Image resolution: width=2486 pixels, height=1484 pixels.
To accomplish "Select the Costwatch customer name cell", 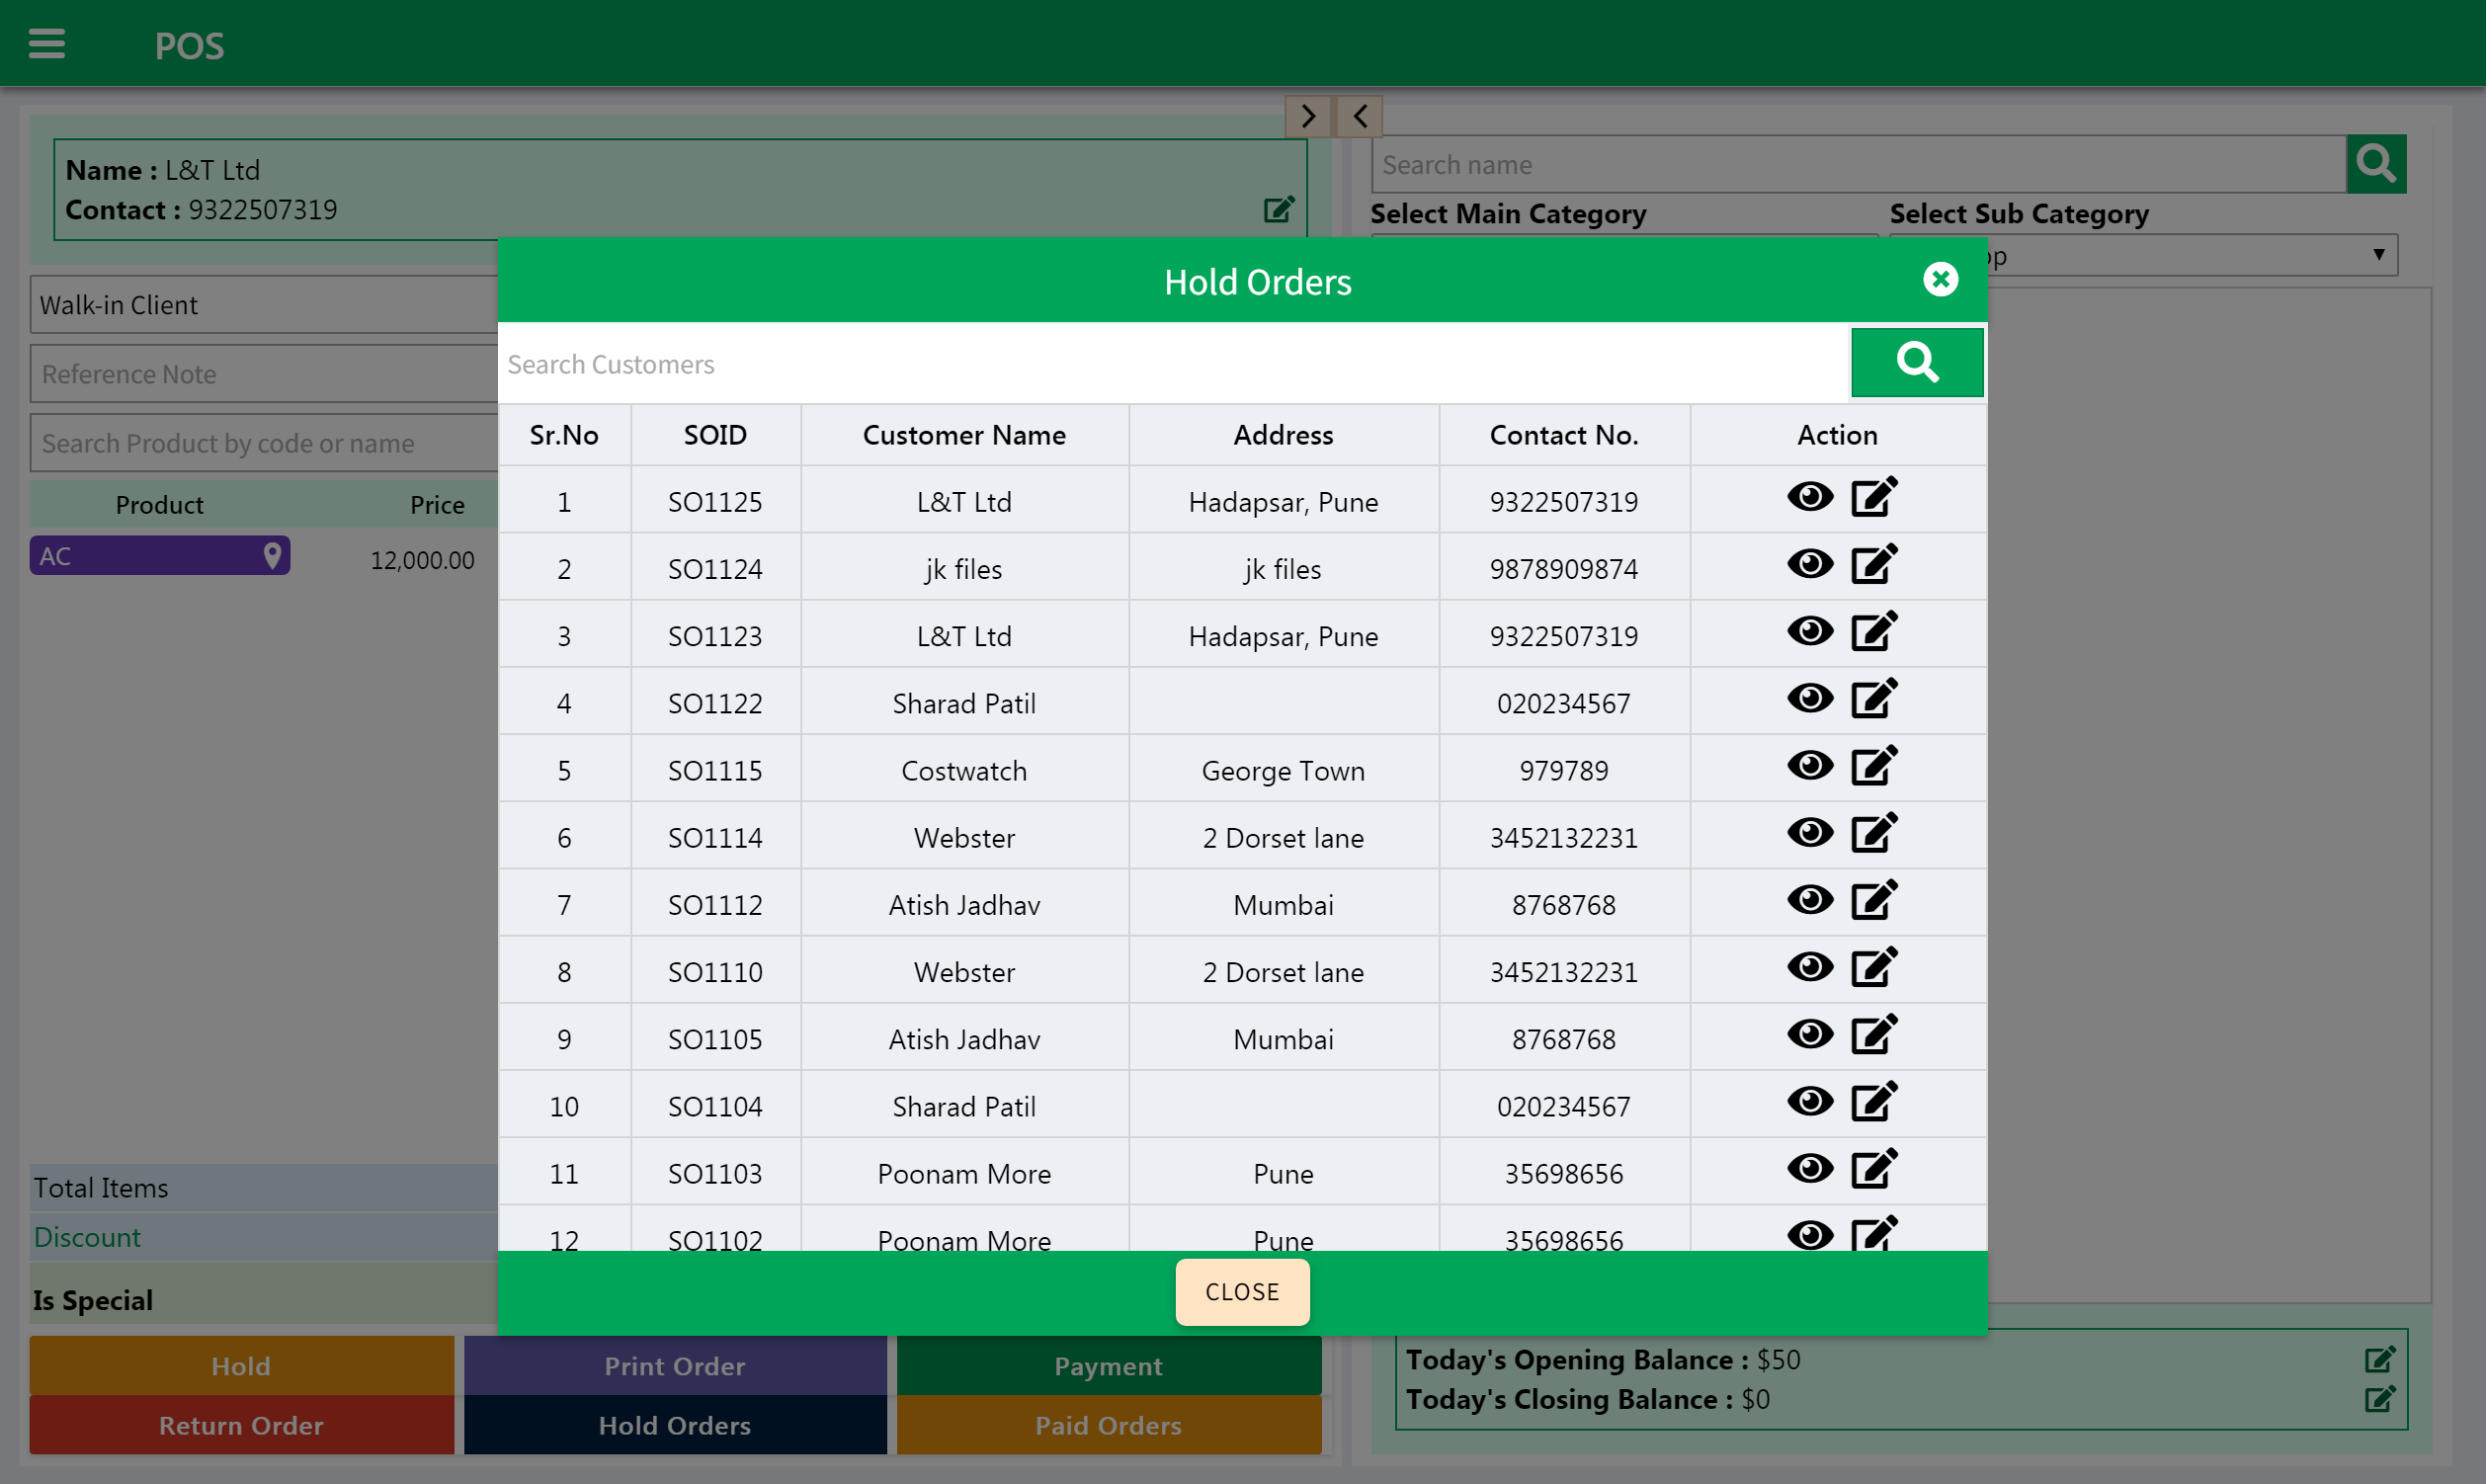I will tap(964, 770).
